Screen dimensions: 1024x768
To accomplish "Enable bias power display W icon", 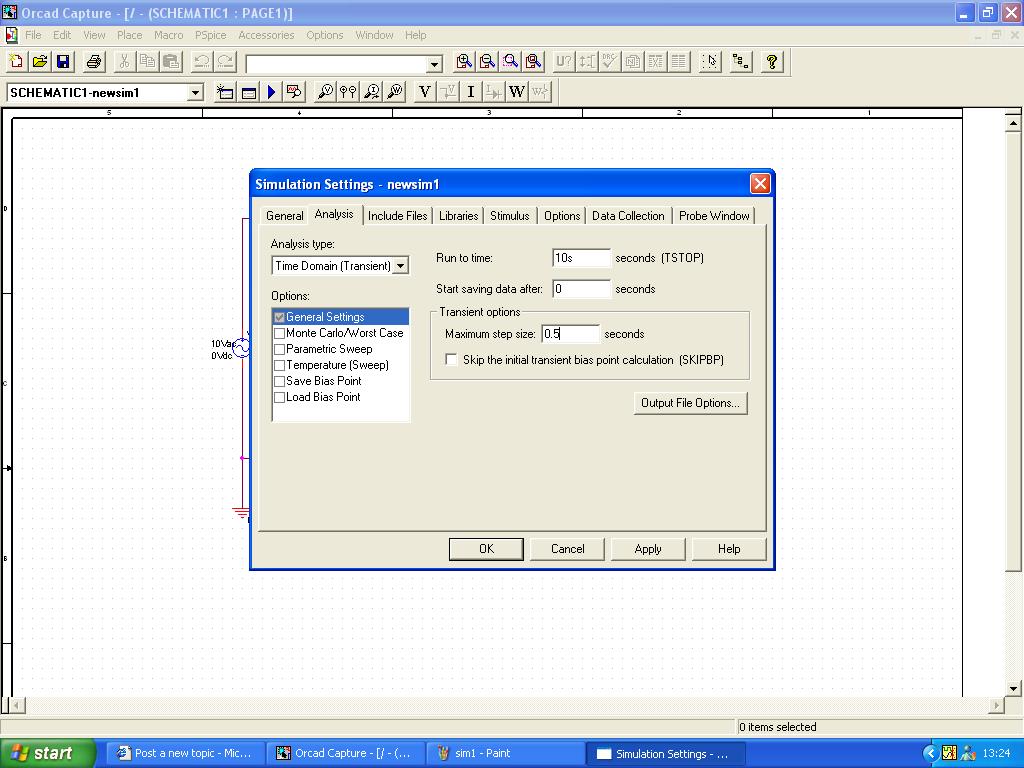I will pos(517,92).
